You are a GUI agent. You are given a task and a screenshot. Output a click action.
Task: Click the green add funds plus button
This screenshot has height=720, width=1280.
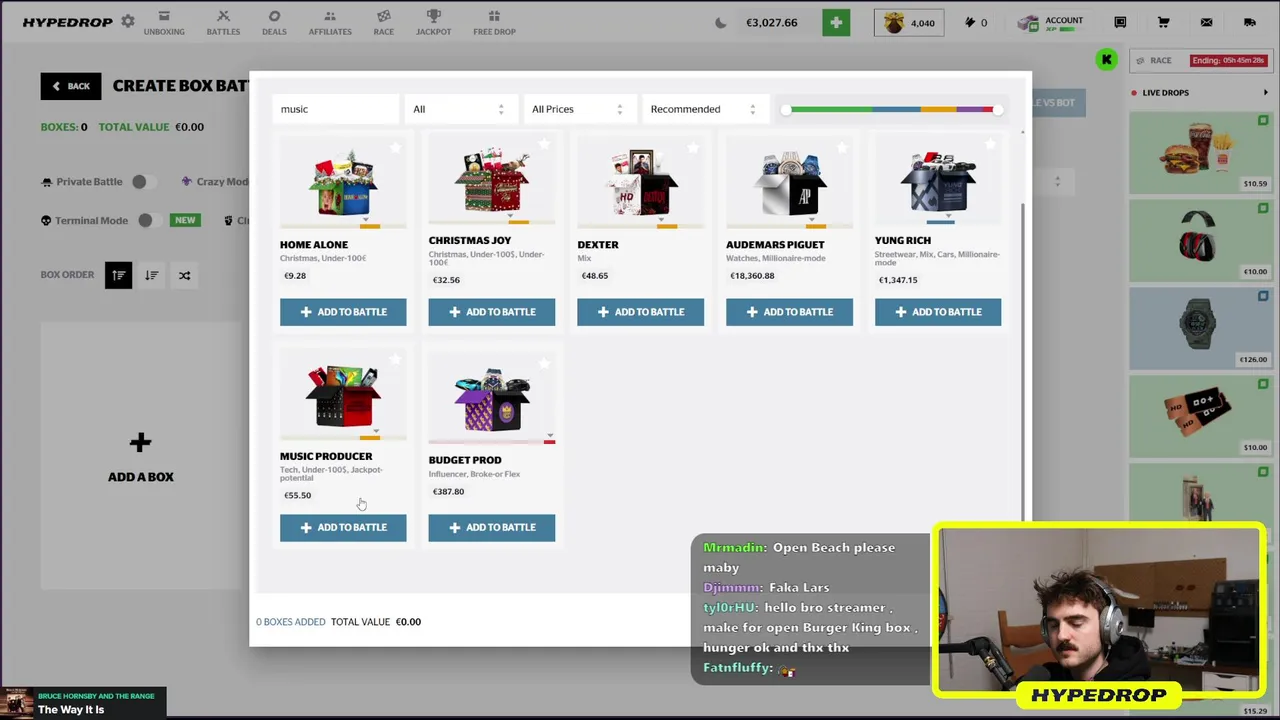coord(836,22)
